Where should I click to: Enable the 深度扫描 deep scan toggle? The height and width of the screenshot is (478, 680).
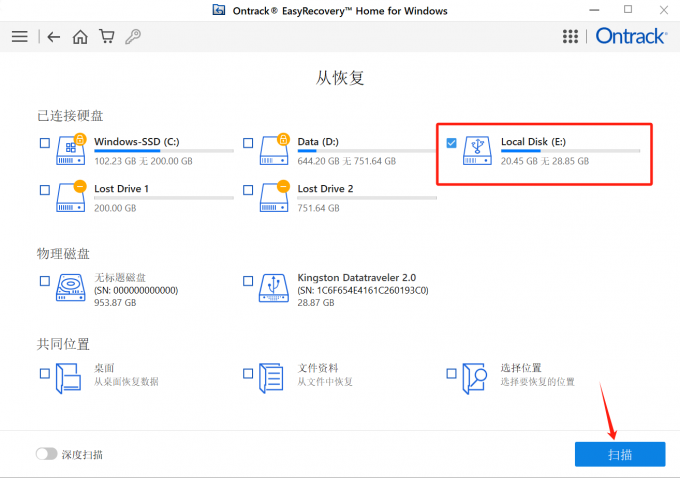click(47, 454)
